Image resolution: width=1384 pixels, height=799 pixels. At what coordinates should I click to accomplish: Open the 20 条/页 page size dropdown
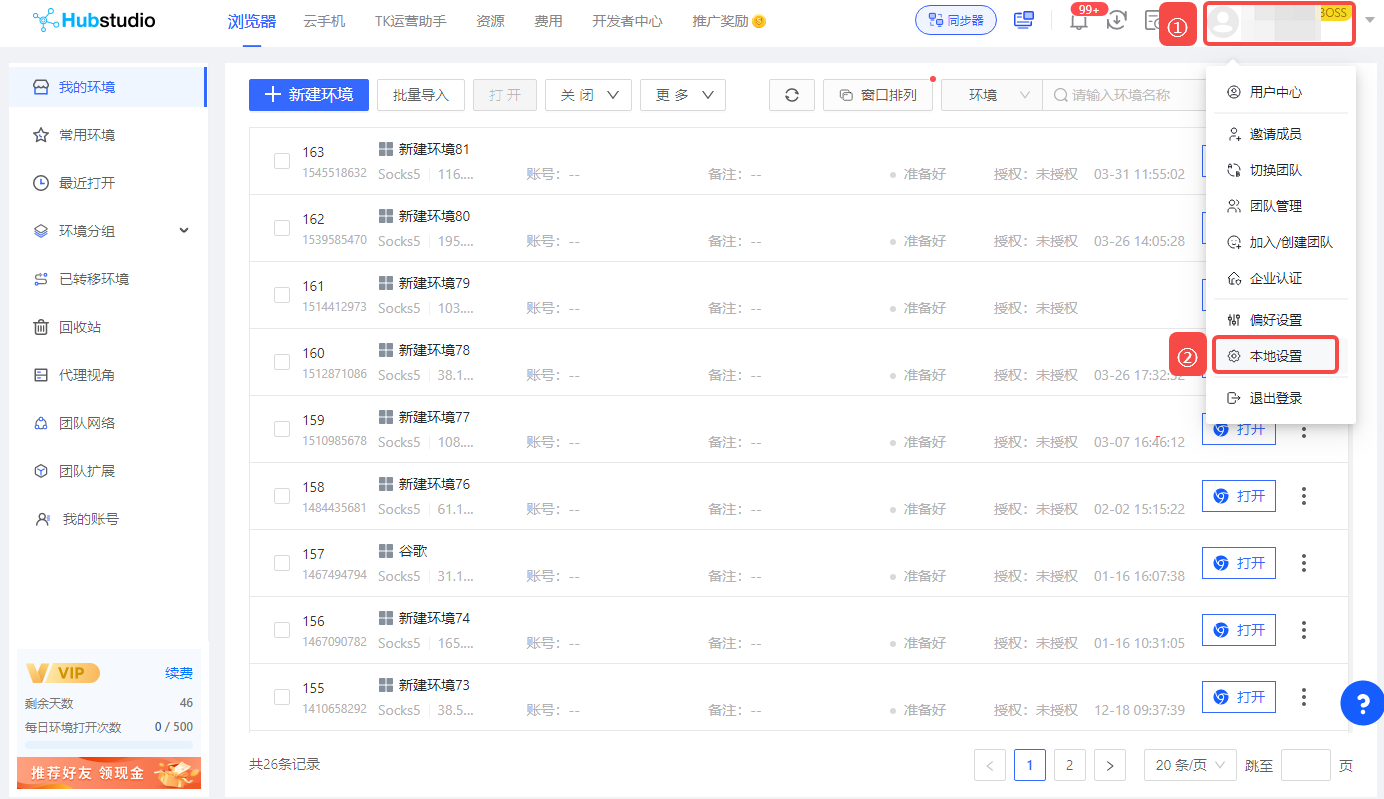point(1190,765)
